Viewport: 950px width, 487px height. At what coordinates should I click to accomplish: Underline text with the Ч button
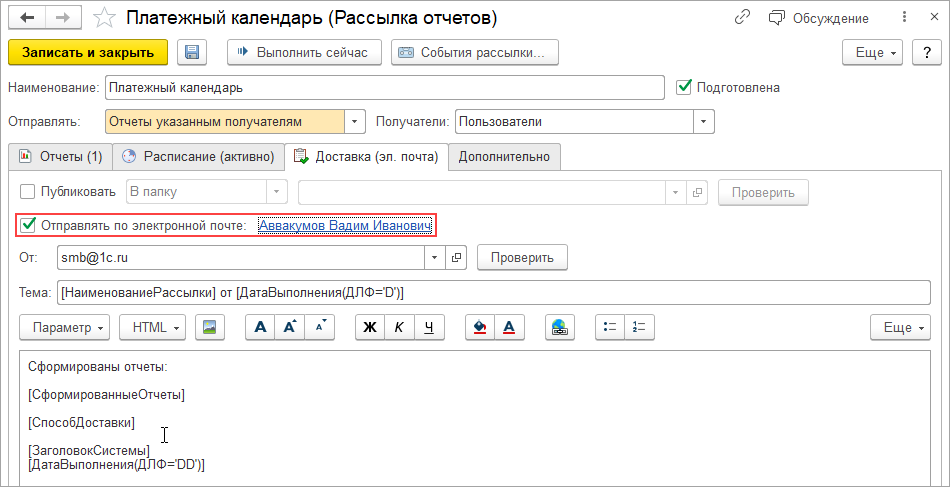[429, 327]
